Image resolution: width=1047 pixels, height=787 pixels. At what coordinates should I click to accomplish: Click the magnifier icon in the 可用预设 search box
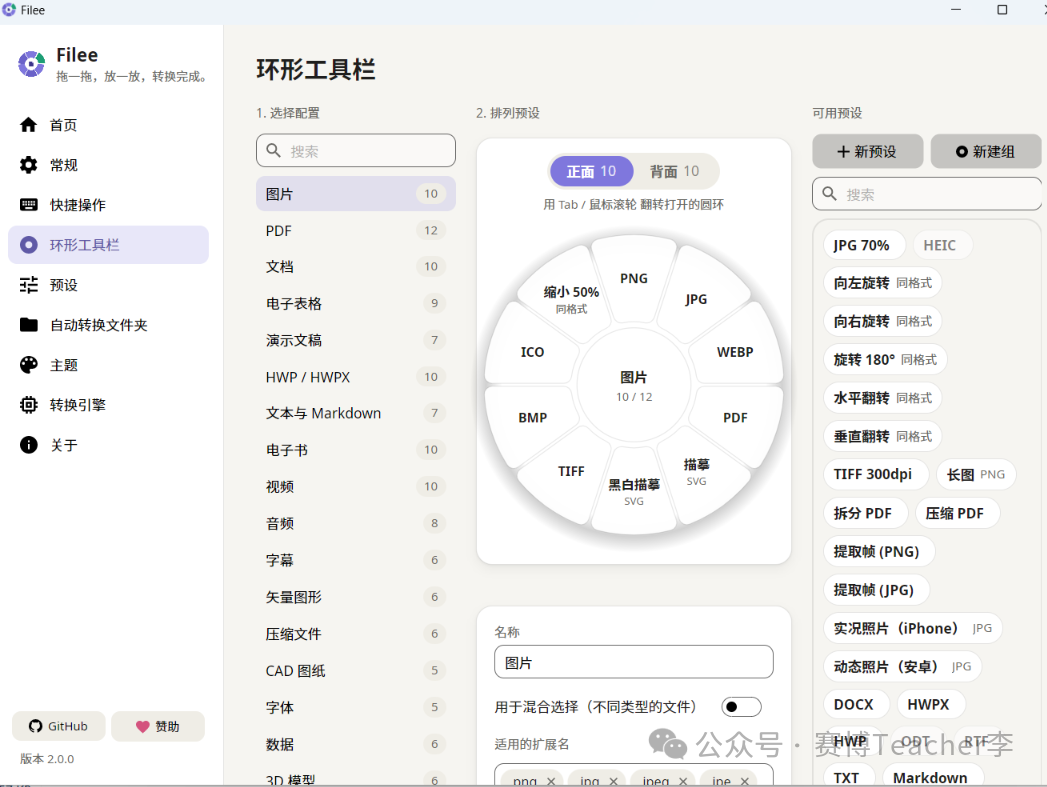pos(829,194)
